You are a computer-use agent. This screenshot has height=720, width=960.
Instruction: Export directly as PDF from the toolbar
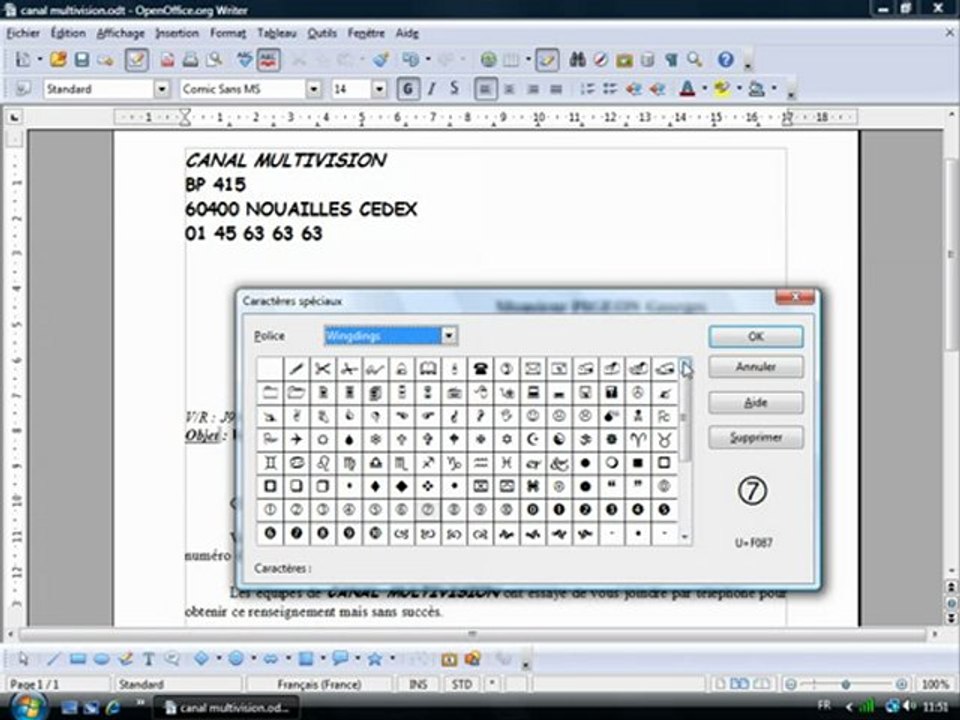167,60
